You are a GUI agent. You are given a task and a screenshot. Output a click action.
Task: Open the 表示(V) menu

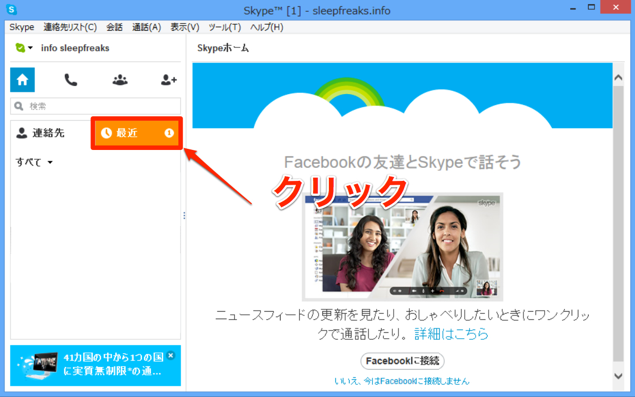(185, 27)
